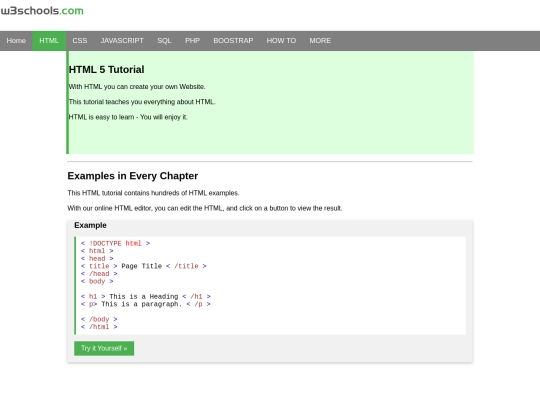Image resolution: width=540 pixels, height=405 pixels.
Task: Click the opening html tag line in code
Action: click(97, 251)
